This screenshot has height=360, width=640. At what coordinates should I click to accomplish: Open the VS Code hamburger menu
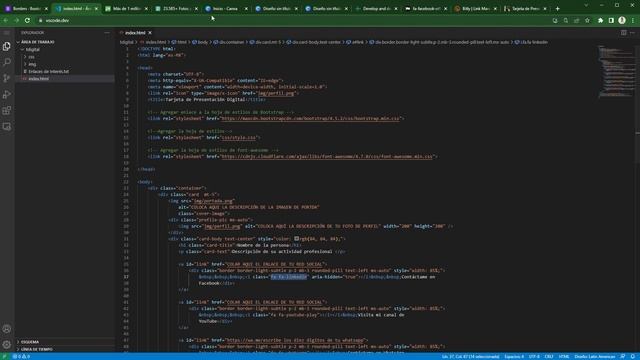tap(7, 33)
